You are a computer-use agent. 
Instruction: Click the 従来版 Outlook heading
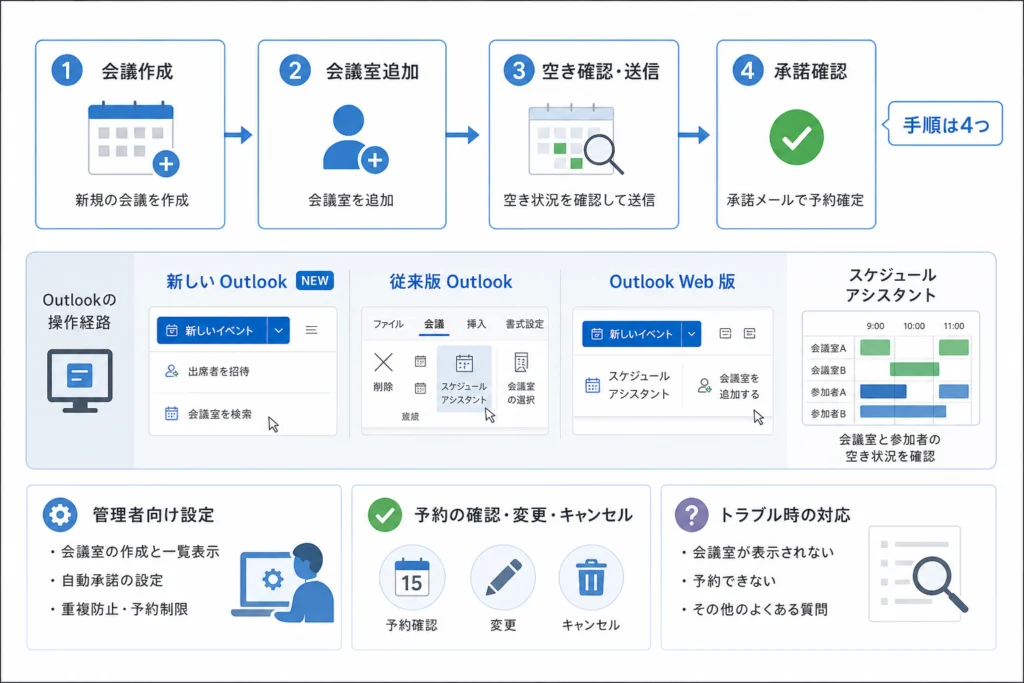pos(451,281)
